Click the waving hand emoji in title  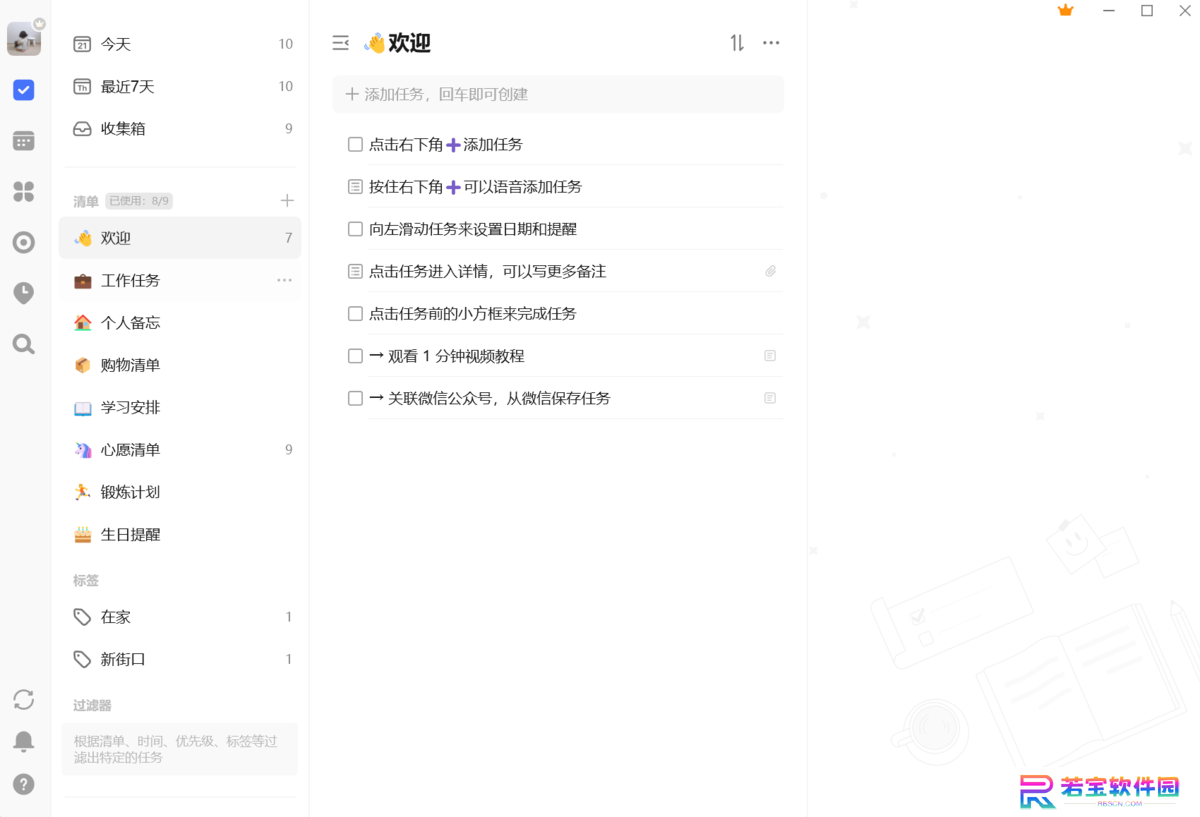[x=374, y=43]
